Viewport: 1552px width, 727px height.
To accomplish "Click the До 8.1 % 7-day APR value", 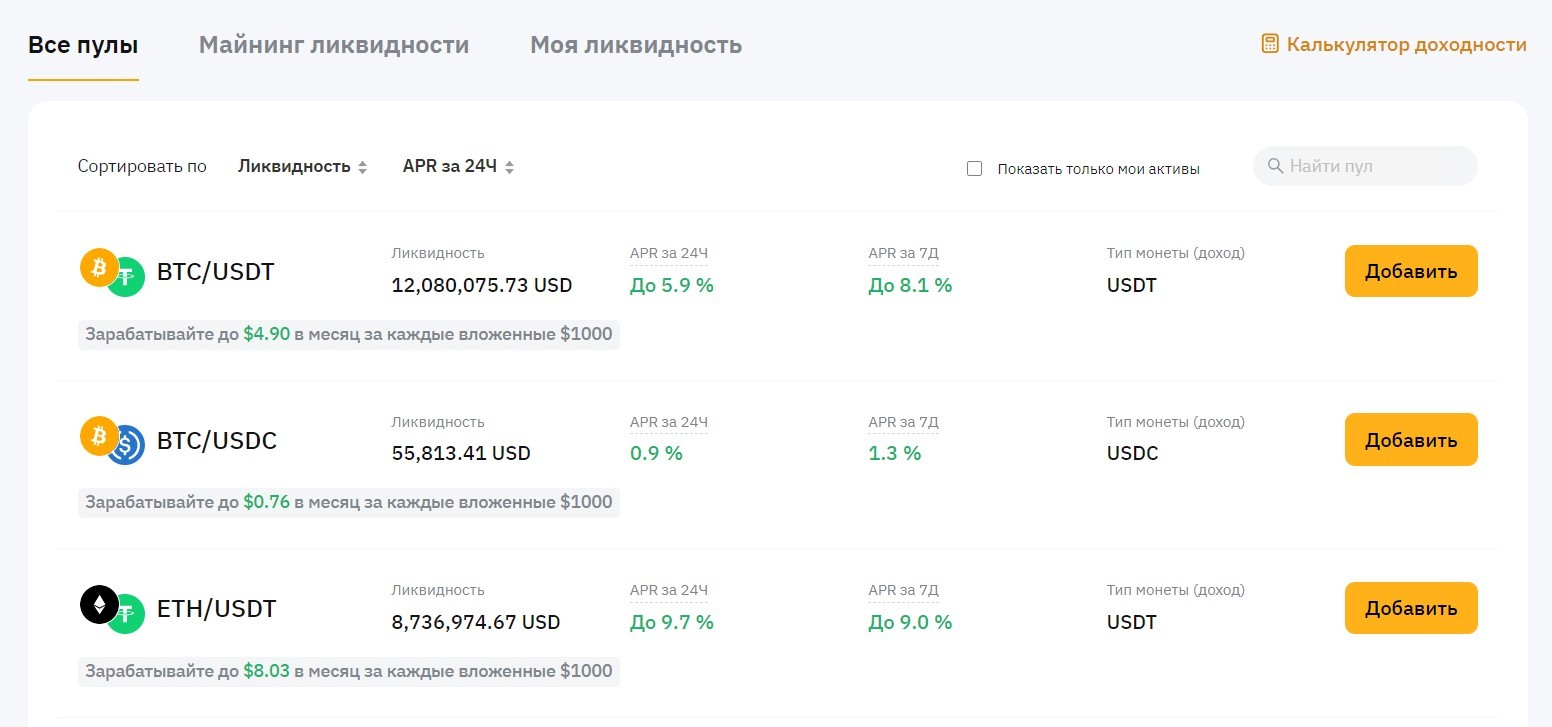I will click(x=910, y=285).
